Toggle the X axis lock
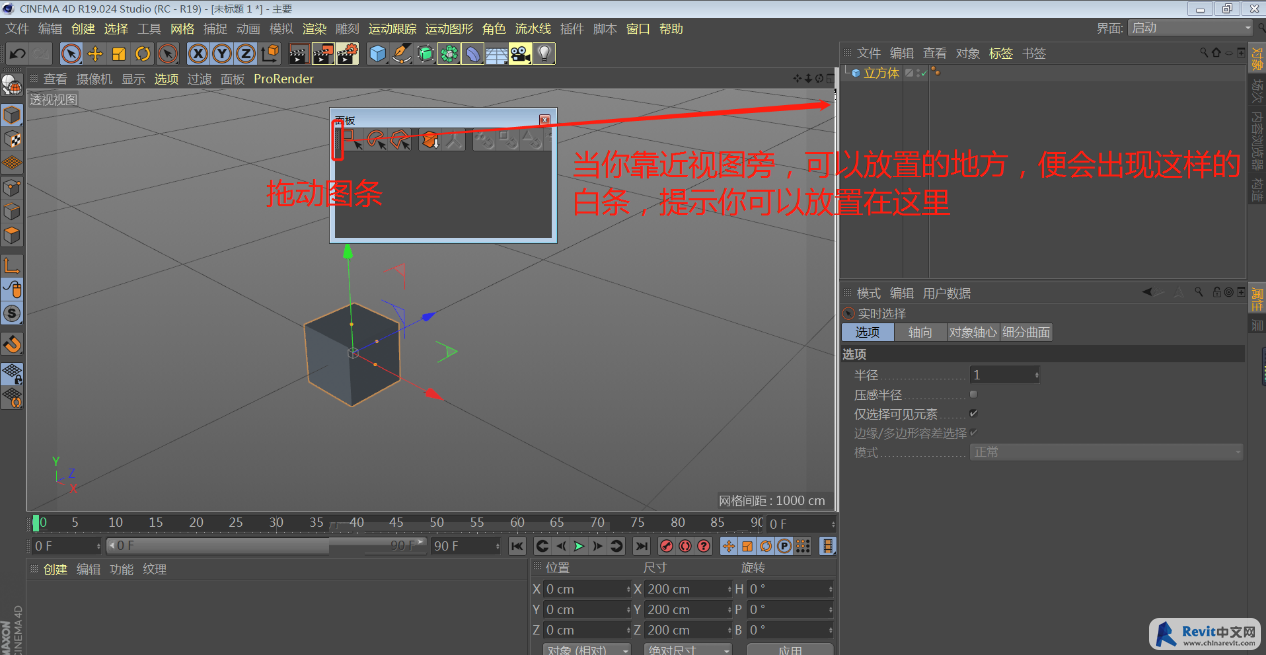The width and height of the screenshot is (1266, 655). (x=198, y=54)
